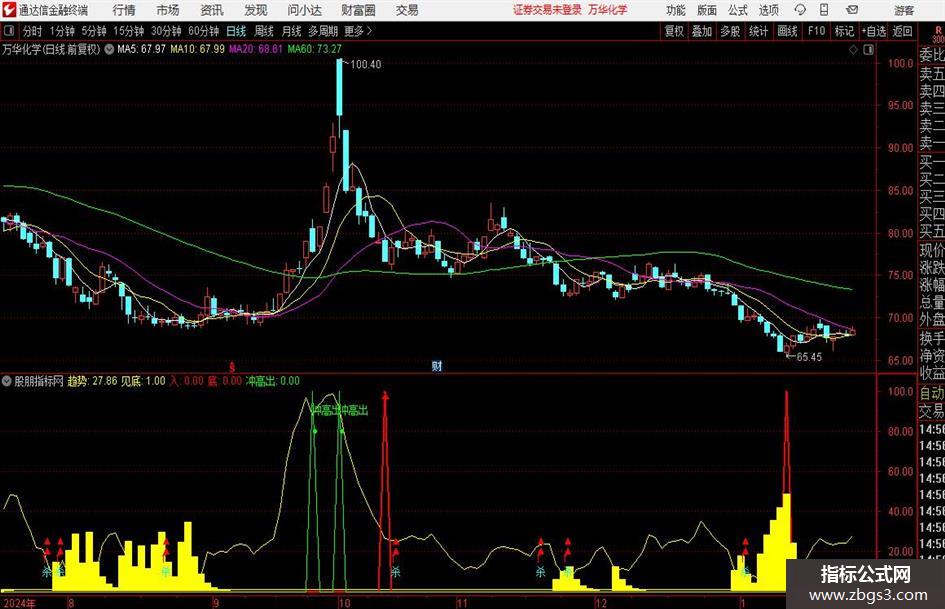Viewport: 945px width, 609px height.
Task: Click the 通达信 red logo icon
Action: click(x=8, y=10)
